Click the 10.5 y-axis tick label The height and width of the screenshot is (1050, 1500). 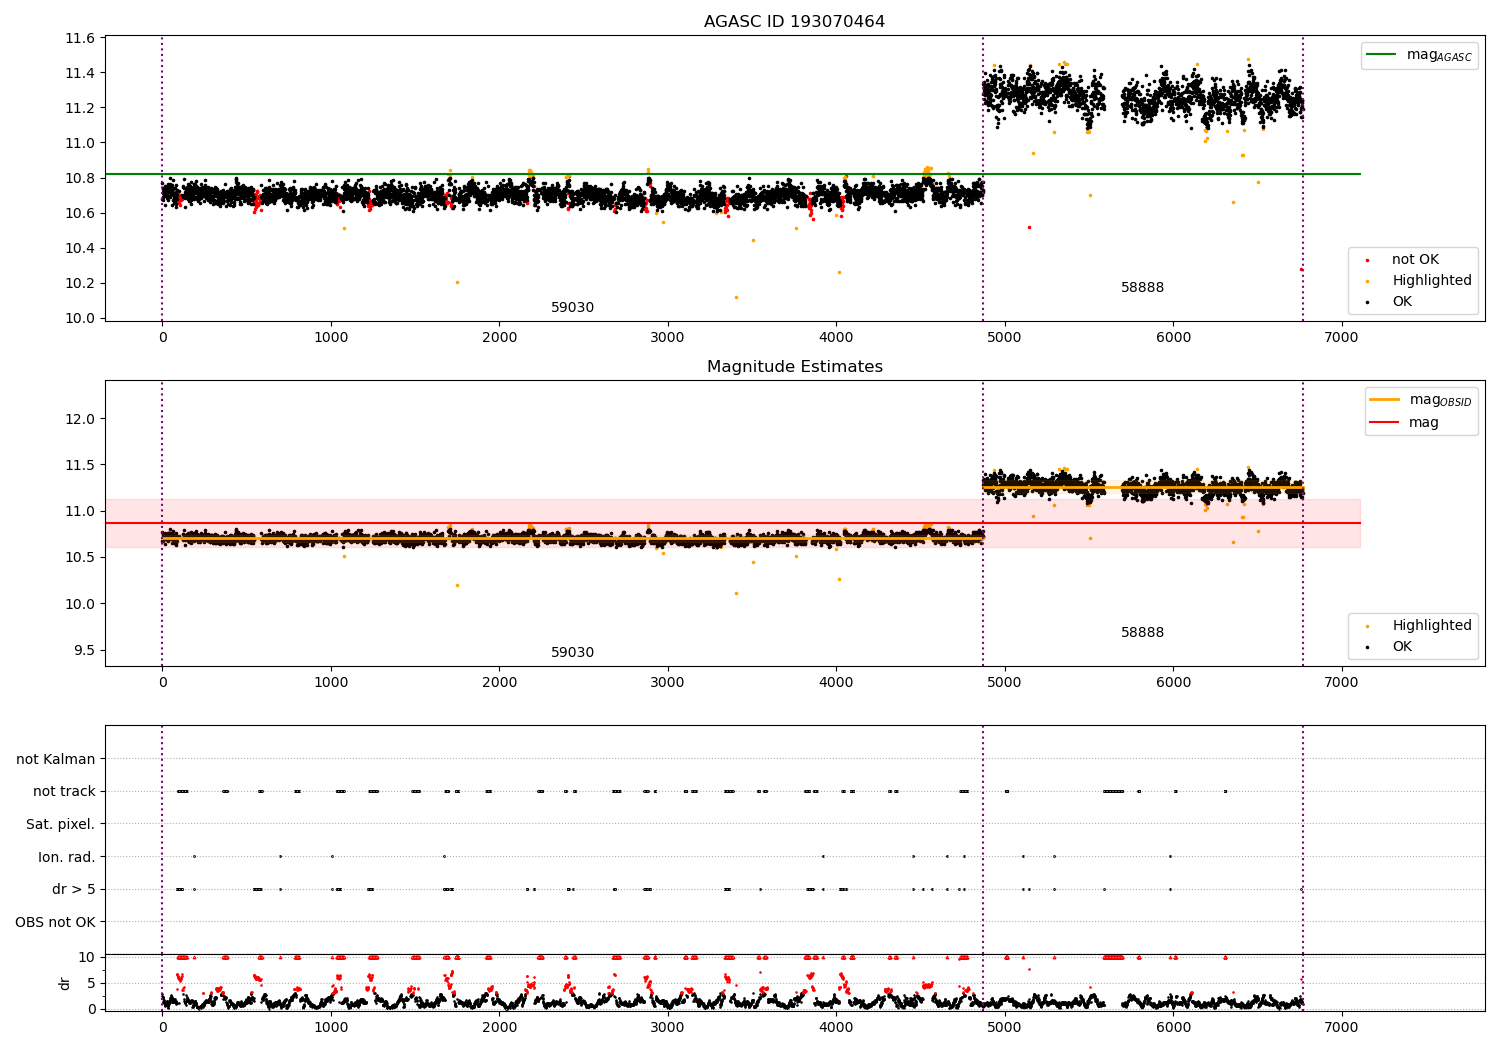[x=79, y=557]
